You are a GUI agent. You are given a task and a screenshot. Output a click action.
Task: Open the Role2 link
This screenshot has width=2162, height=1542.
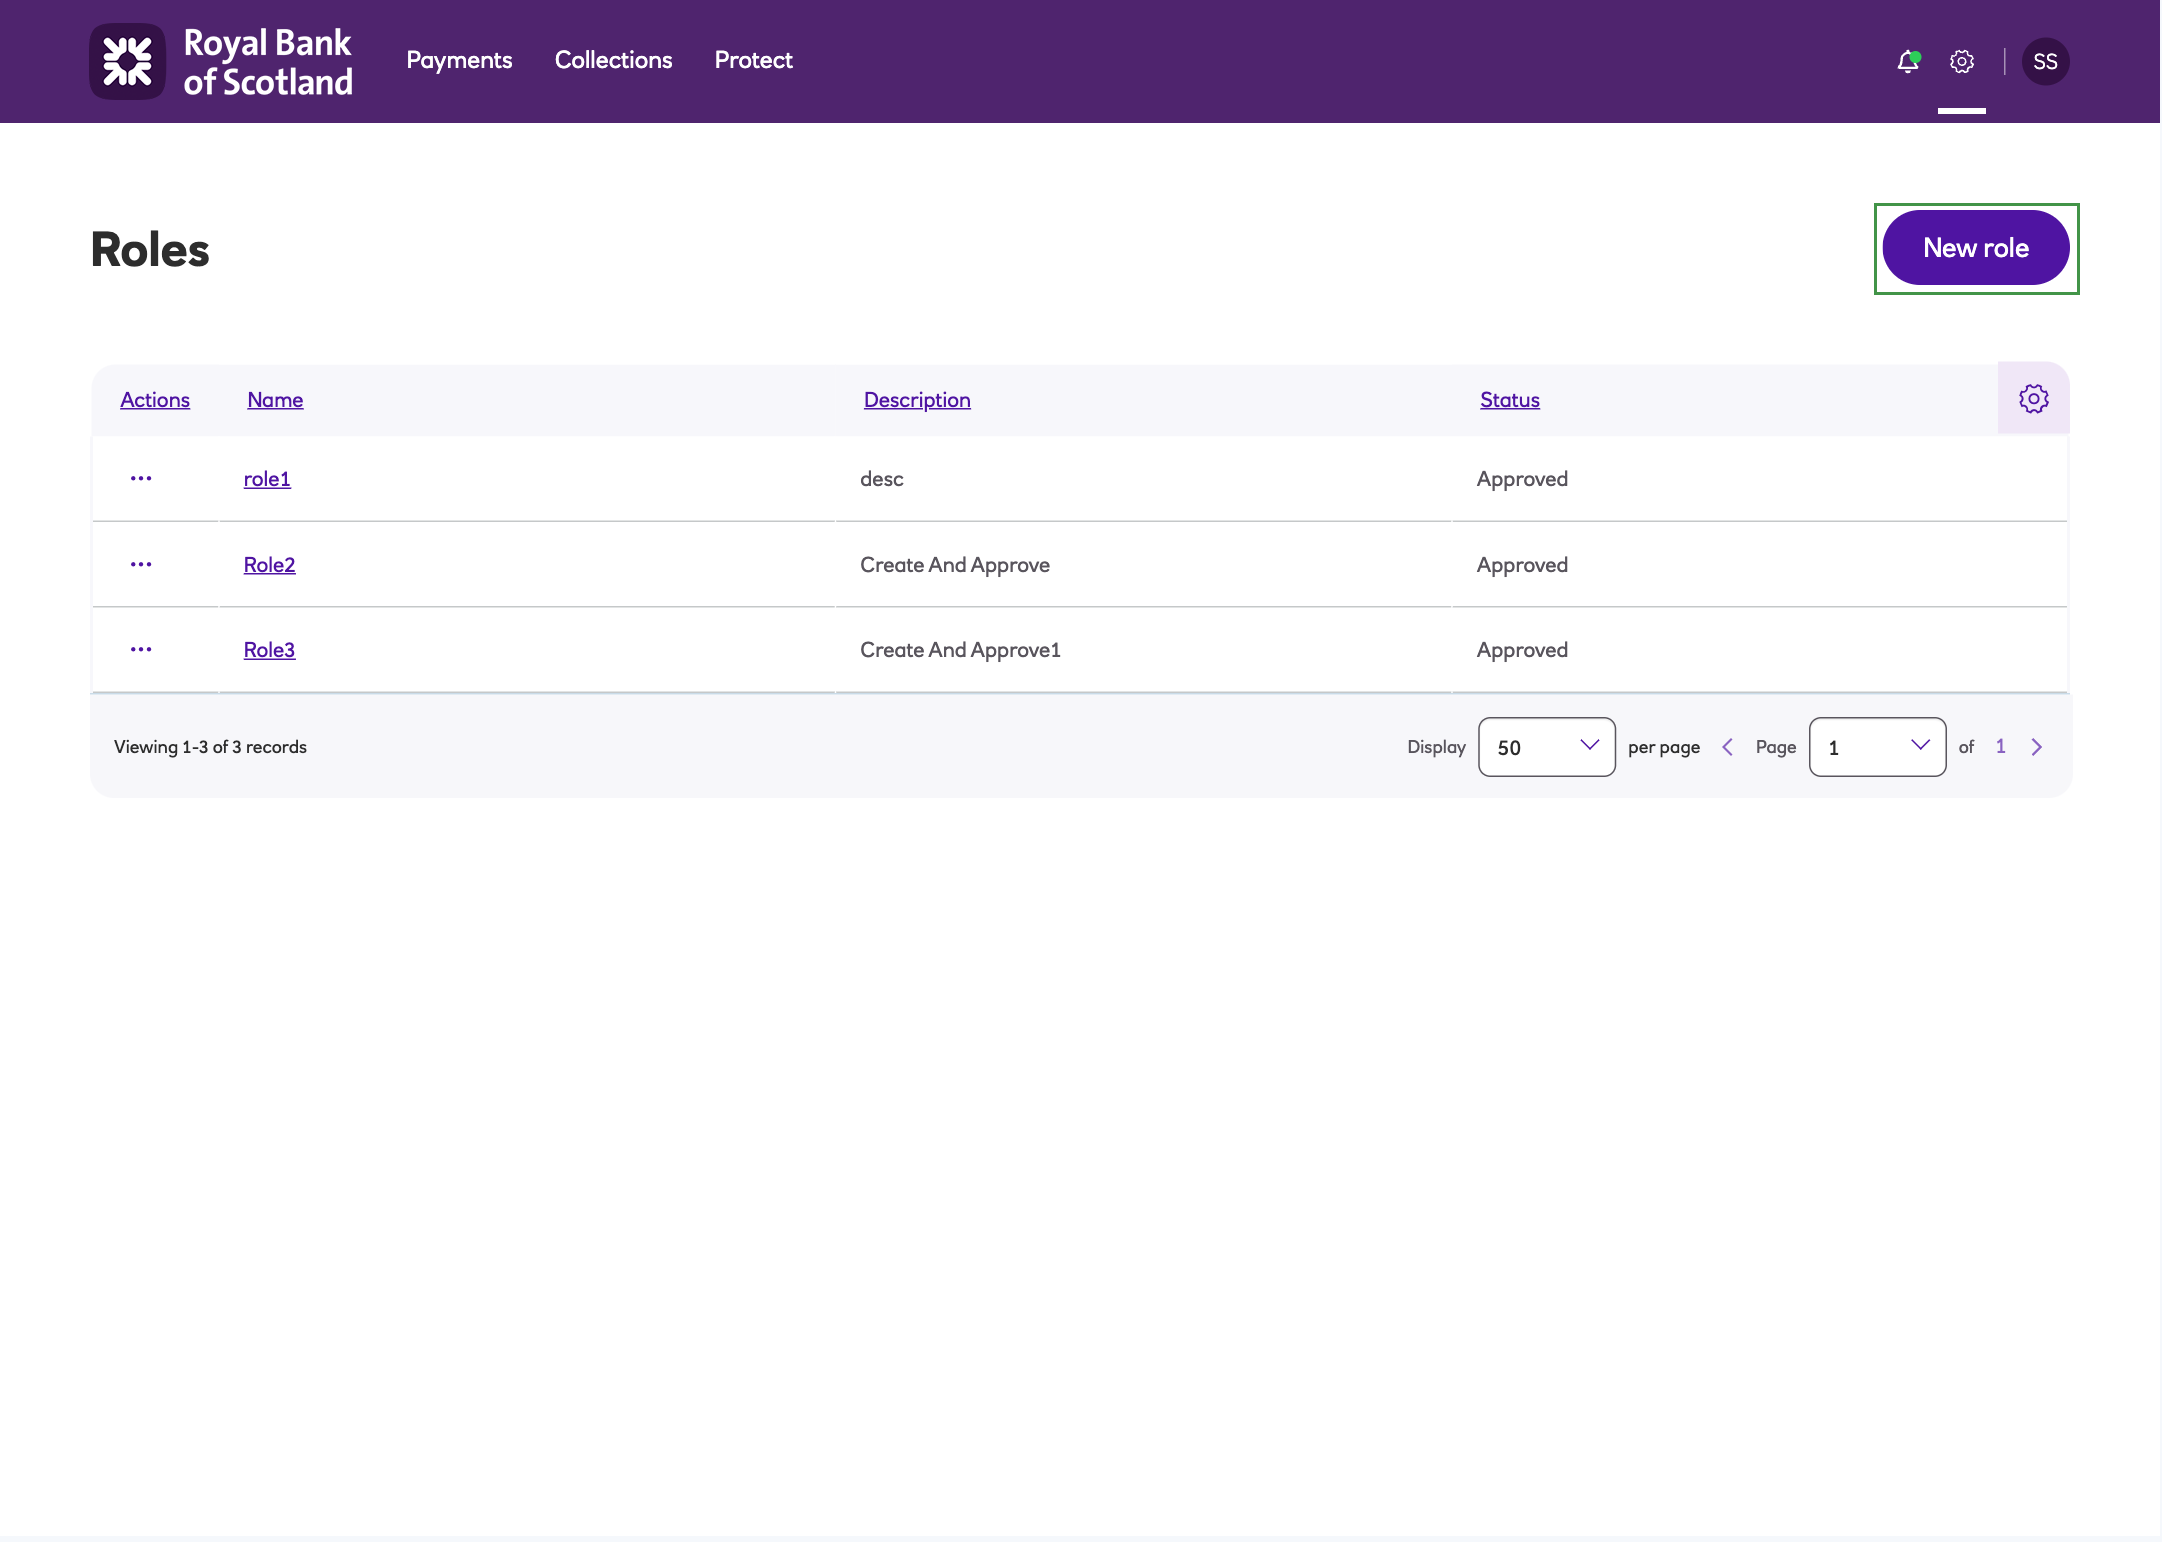(269, 565)
